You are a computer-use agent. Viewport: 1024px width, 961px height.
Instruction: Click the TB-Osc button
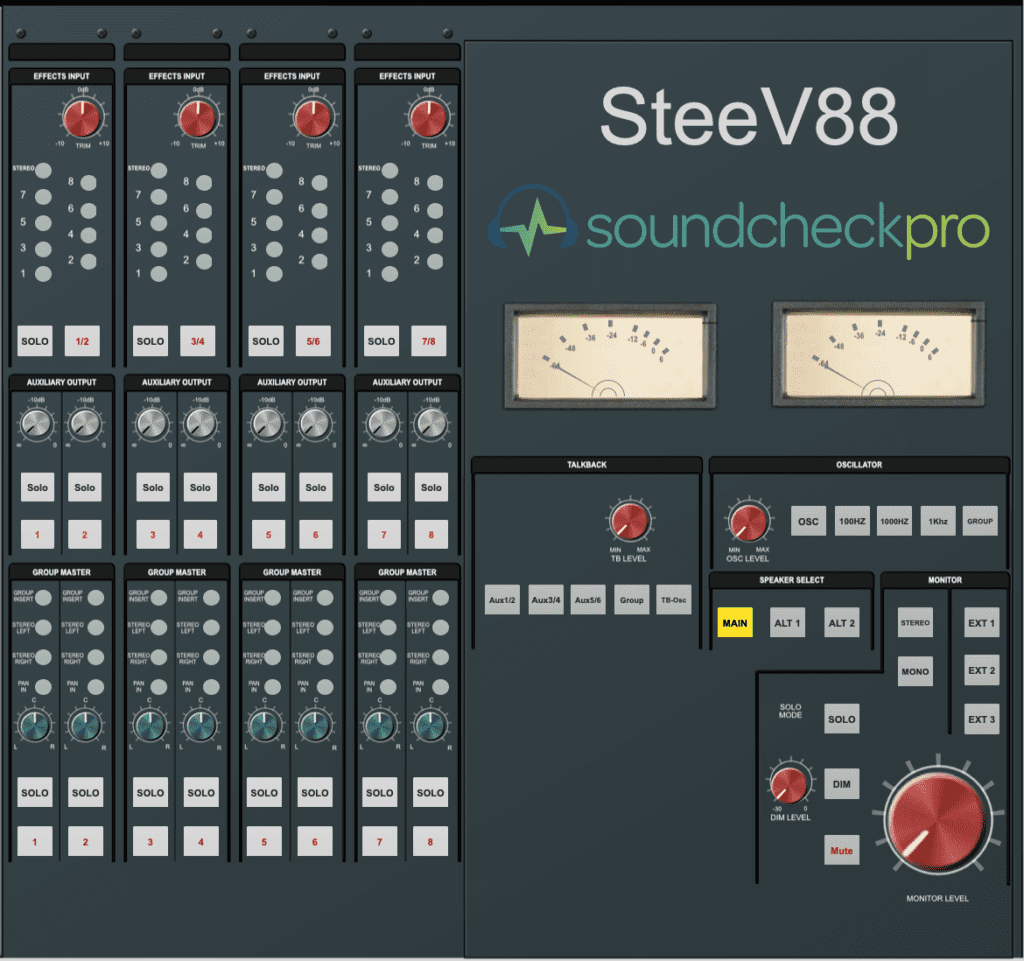pos(673,599)
